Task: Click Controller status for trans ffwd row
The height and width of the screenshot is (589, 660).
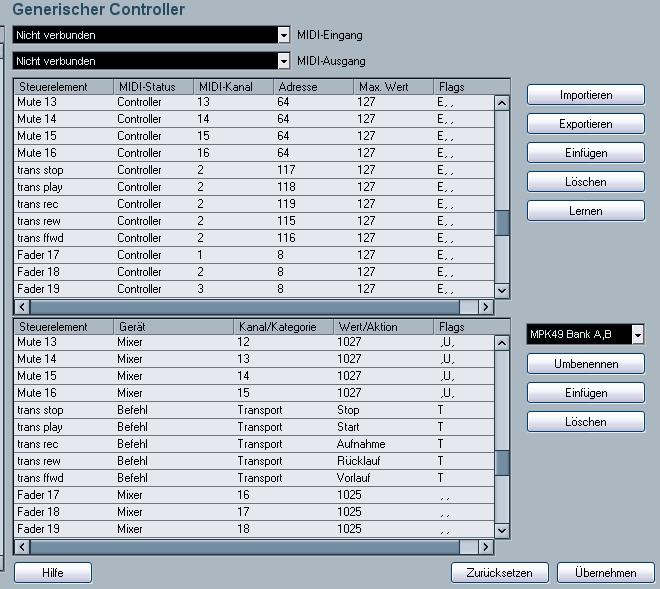Action: tap(139, 238)
